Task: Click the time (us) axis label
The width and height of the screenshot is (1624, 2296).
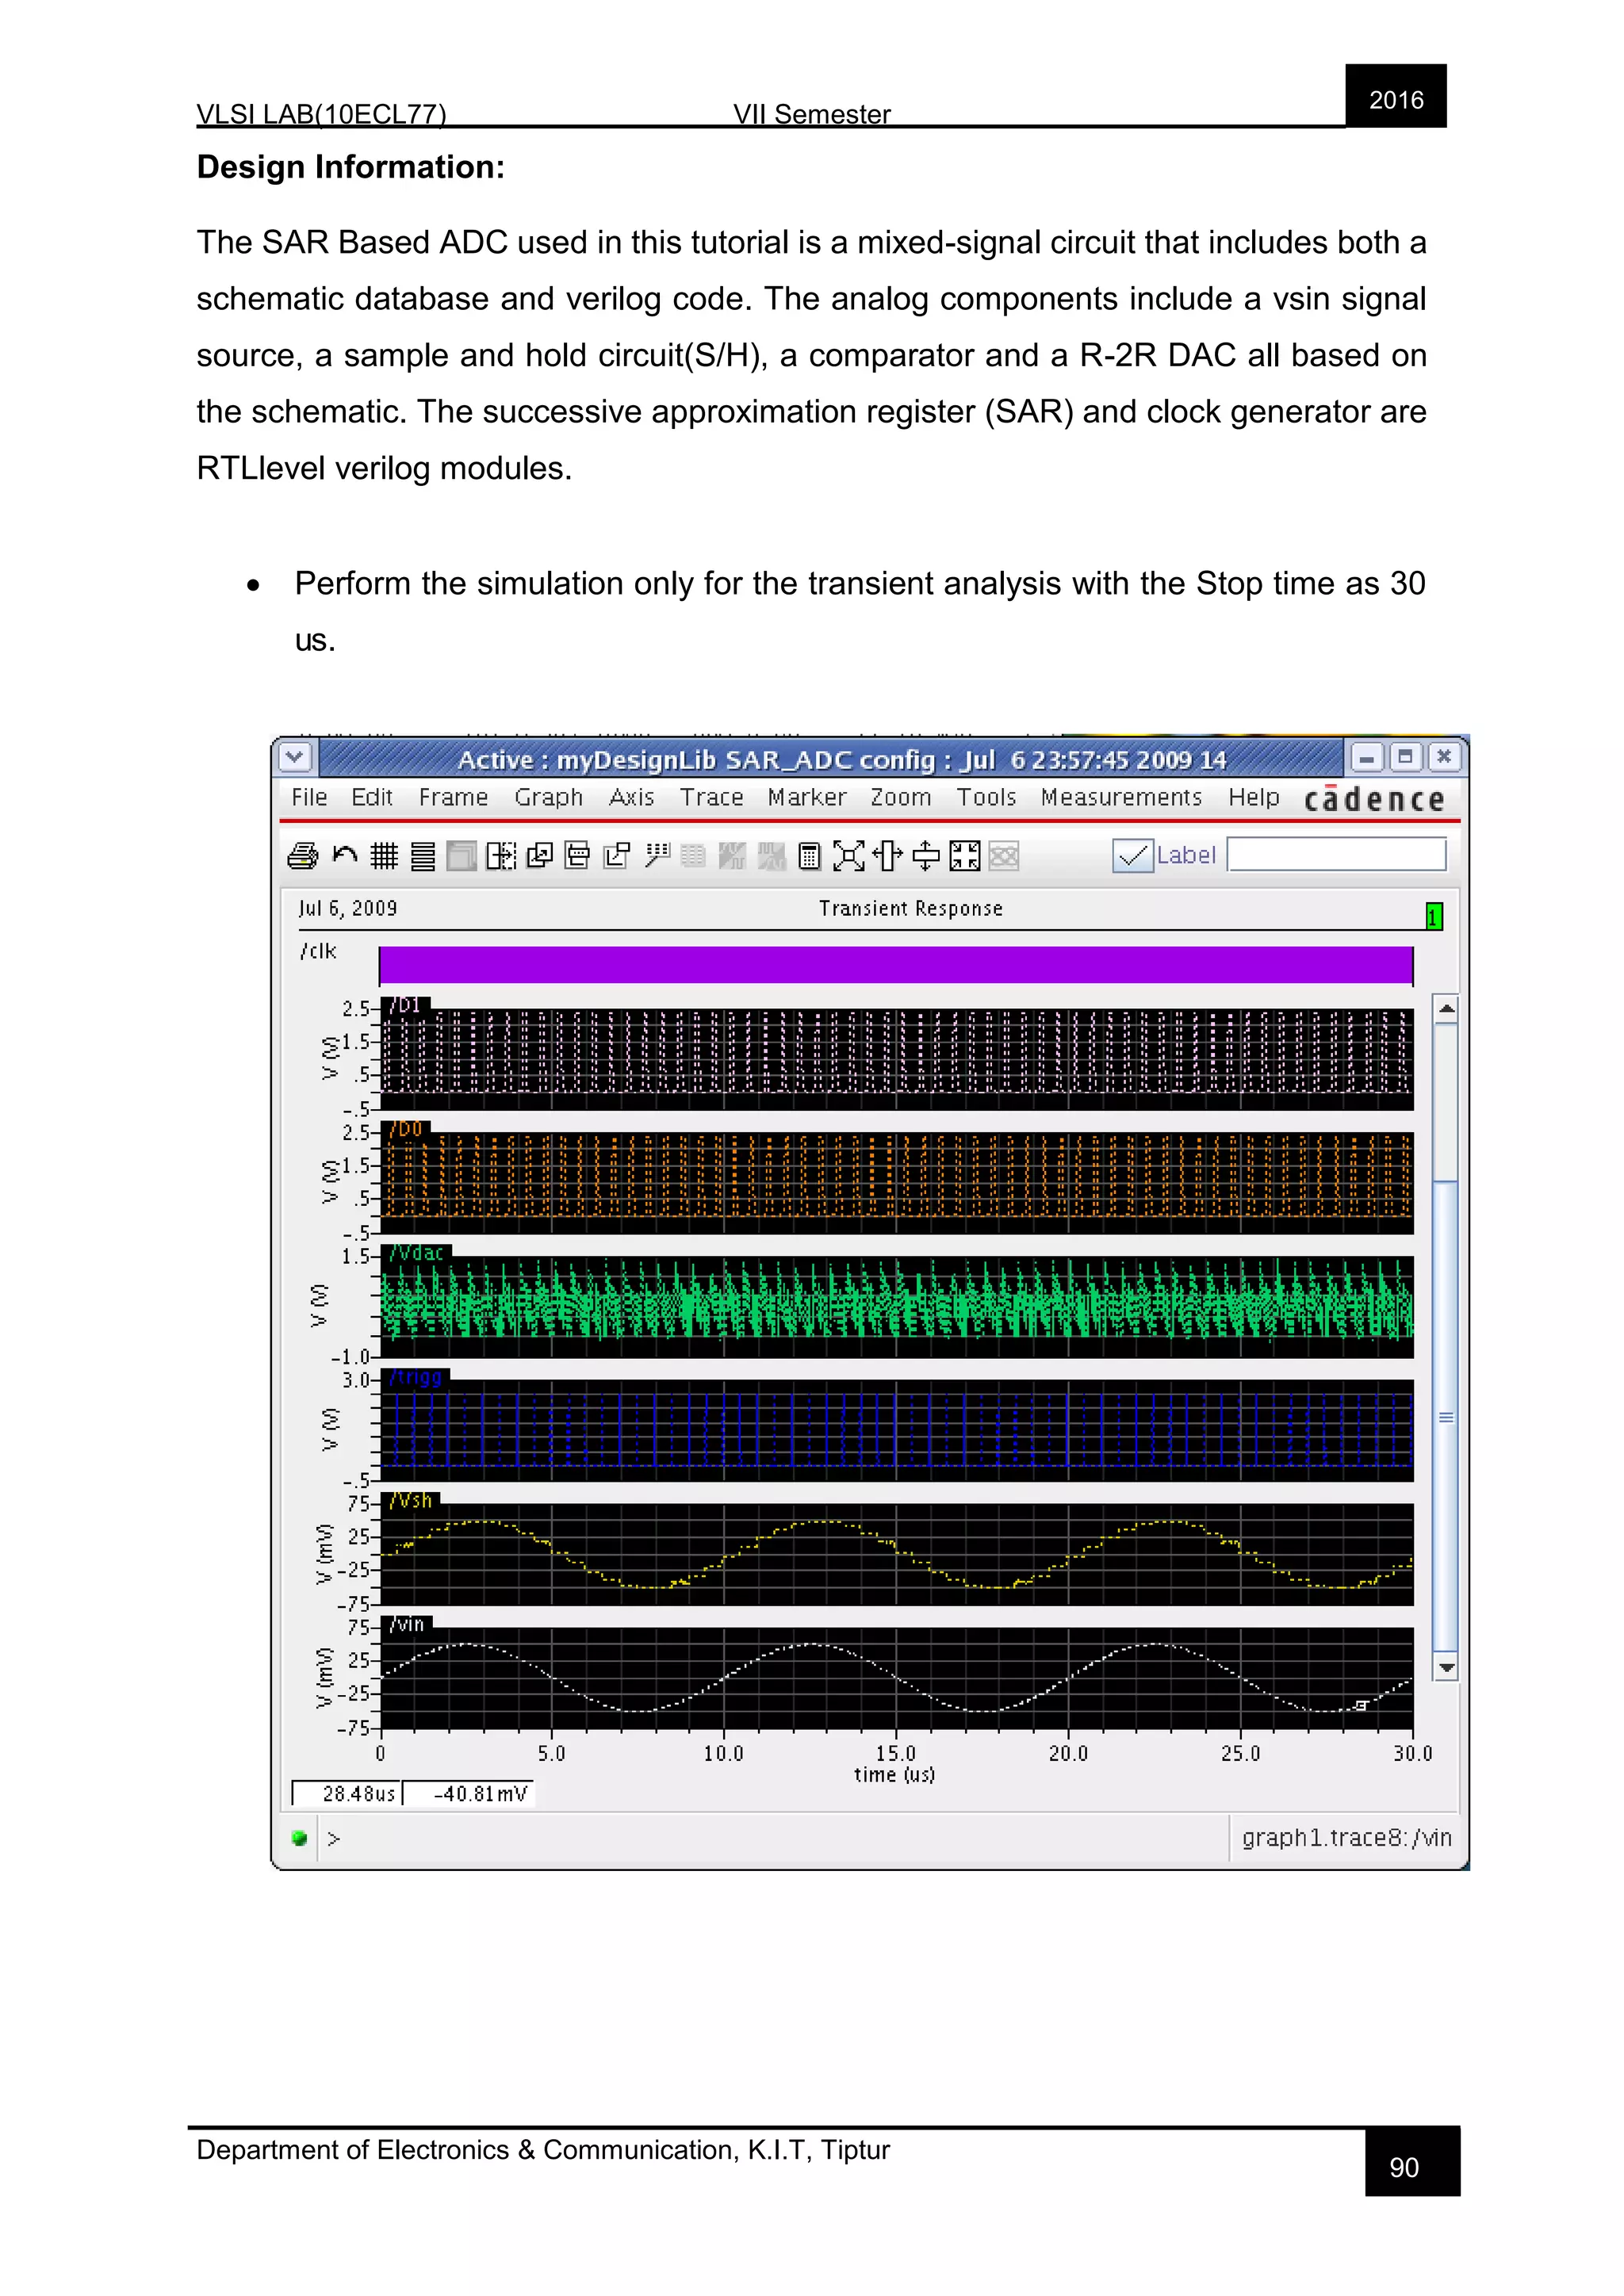Action: (894, 1775)
